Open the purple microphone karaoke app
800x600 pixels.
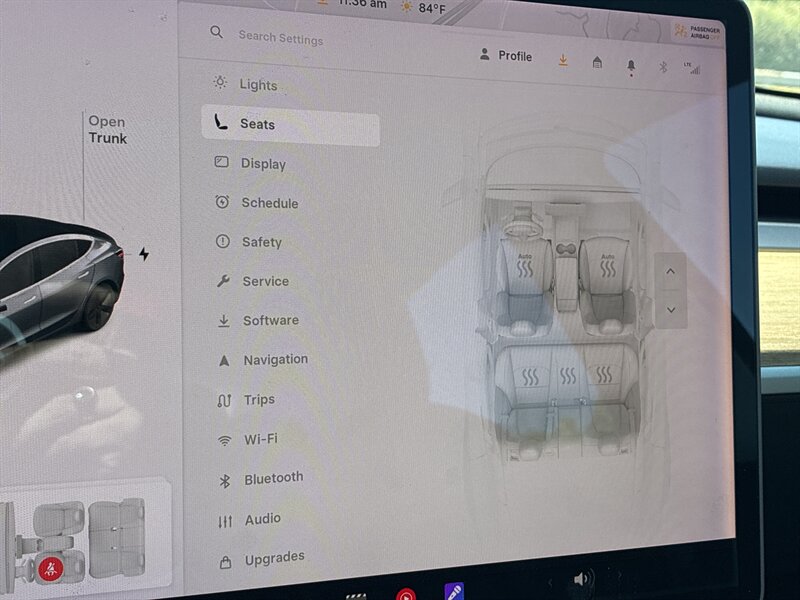pyautogui.click(x=454, y=591)
